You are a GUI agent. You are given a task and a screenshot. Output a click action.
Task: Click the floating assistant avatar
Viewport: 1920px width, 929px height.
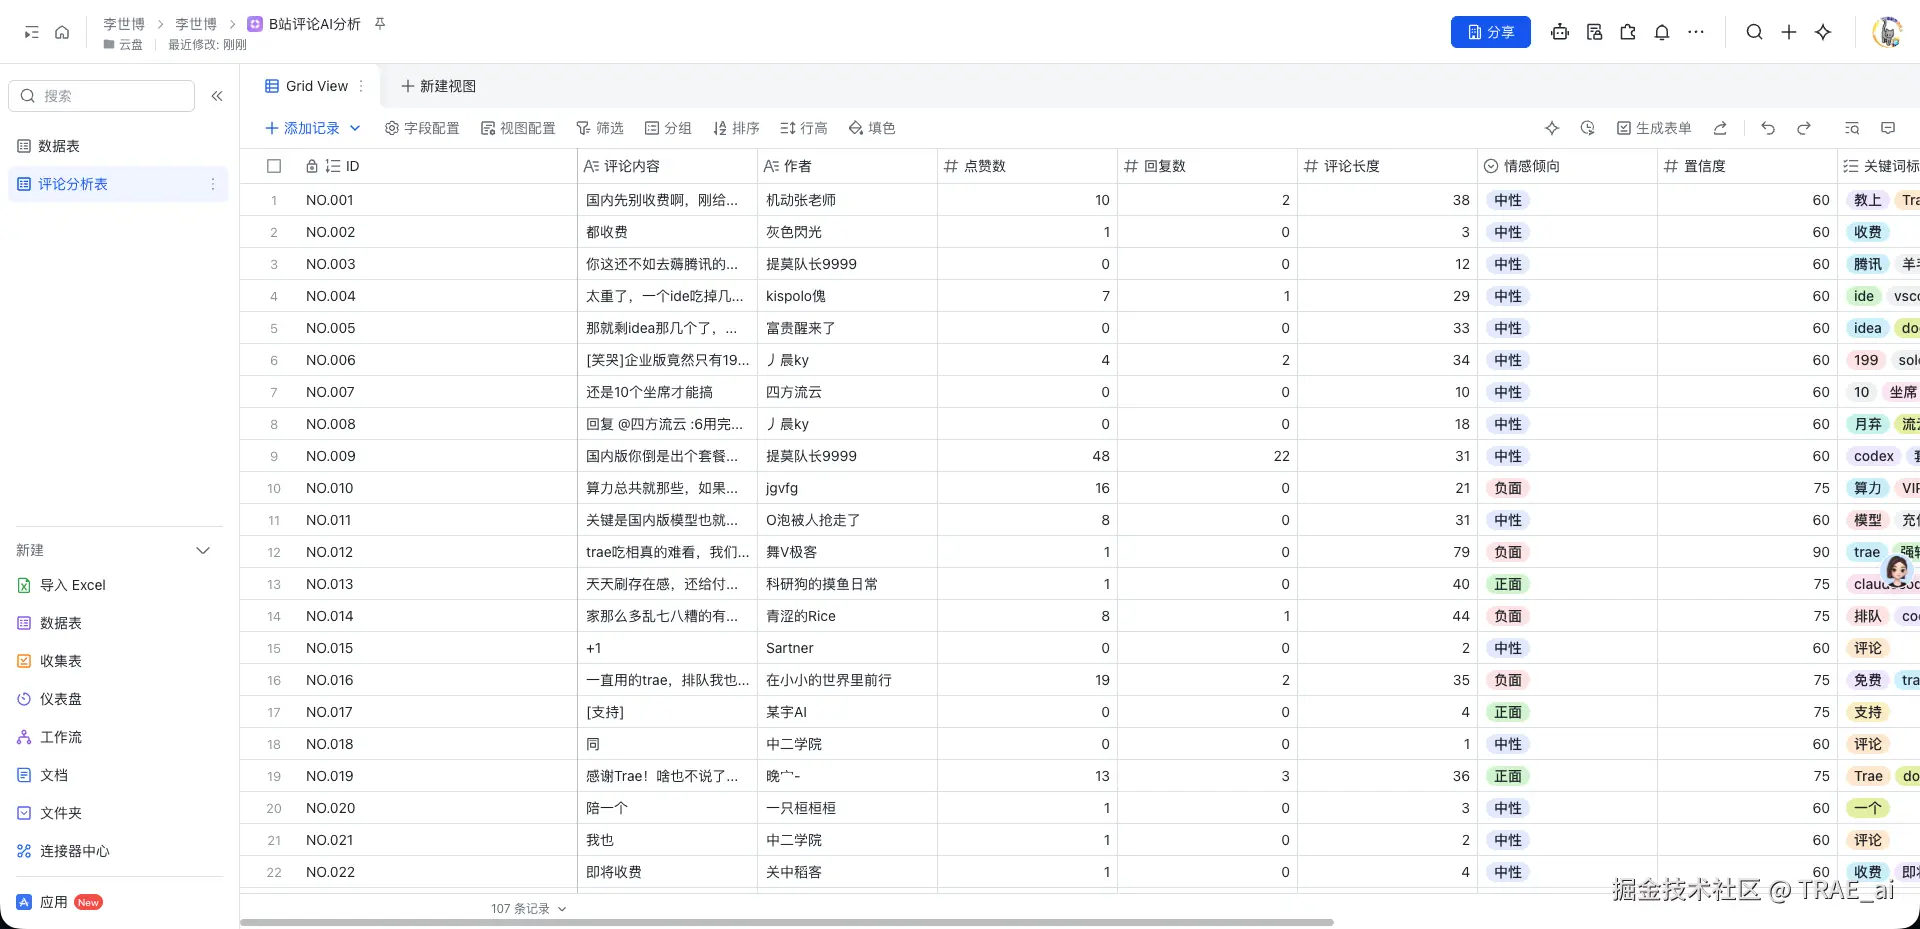coord(1897,572)
